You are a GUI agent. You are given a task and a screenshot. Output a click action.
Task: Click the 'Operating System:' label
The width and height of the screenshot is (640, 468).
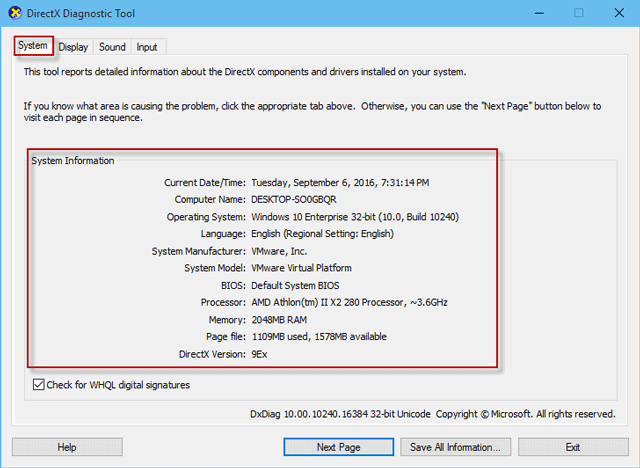(206, 217)
